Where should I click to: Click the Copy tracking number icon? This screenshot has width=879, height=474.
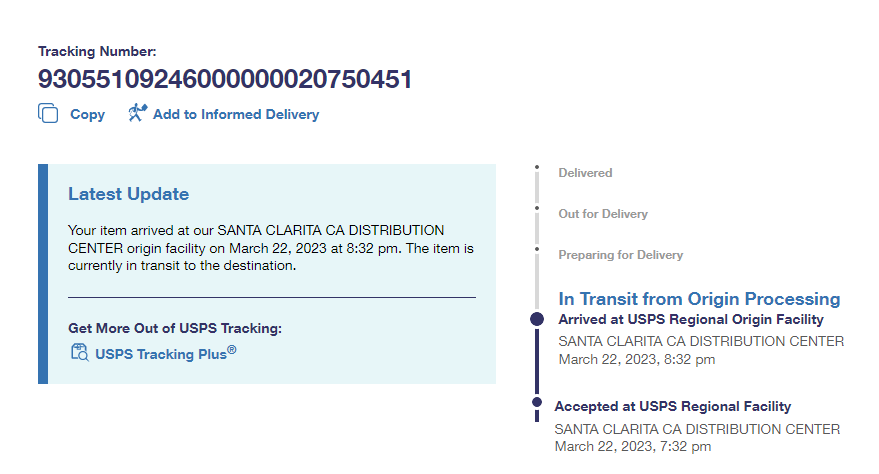[48, 114]
